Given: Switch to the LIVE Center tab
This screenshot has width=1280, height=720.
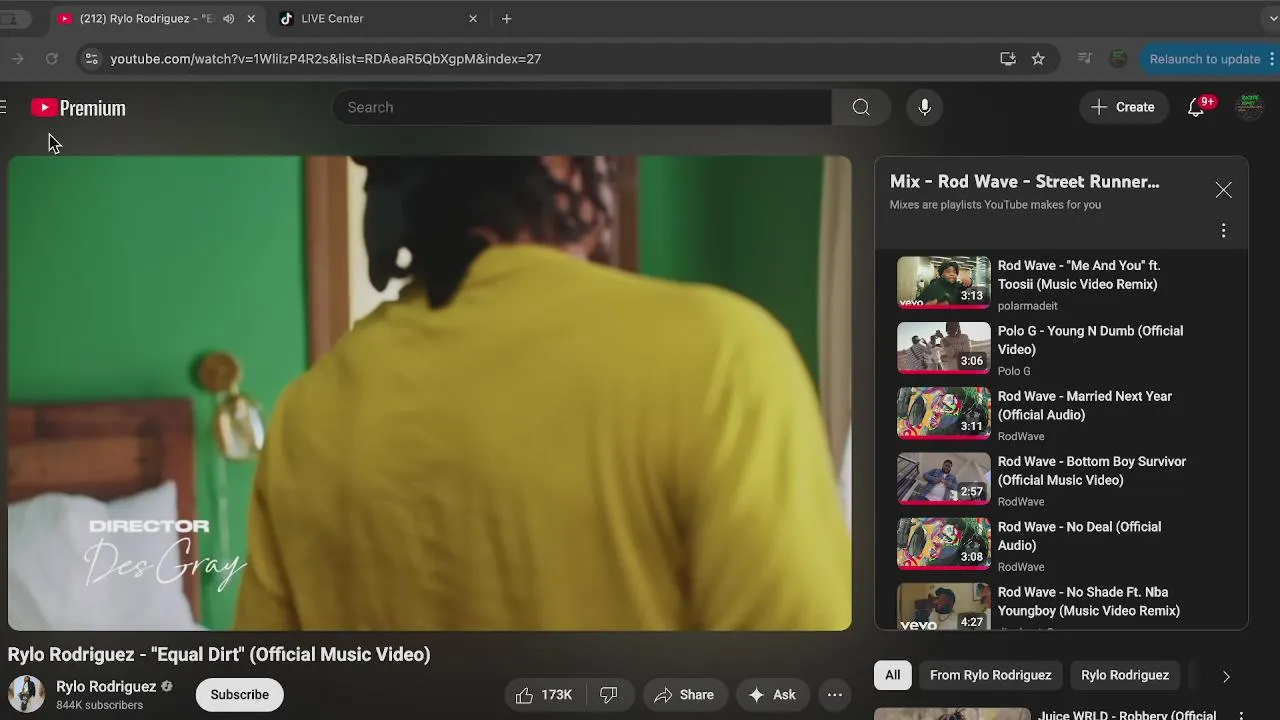Looking at the screenshot, I should click(375, 19).
